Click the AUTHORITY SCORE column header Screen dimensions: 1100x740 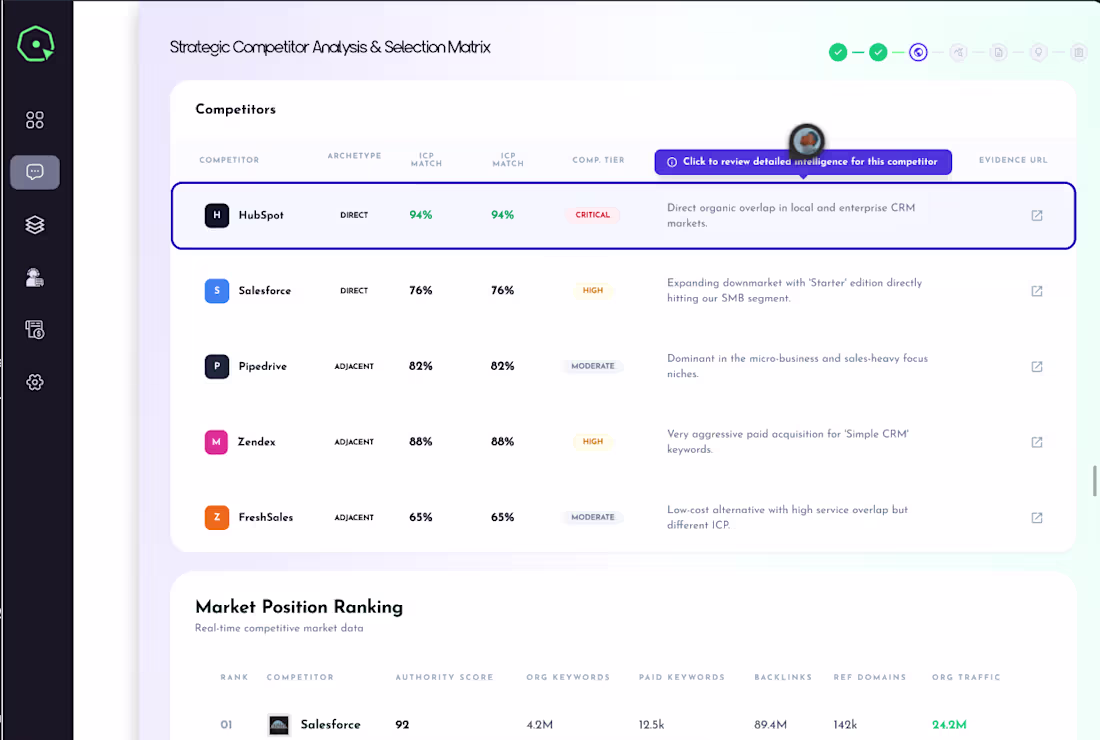click(x=445, y=677)
